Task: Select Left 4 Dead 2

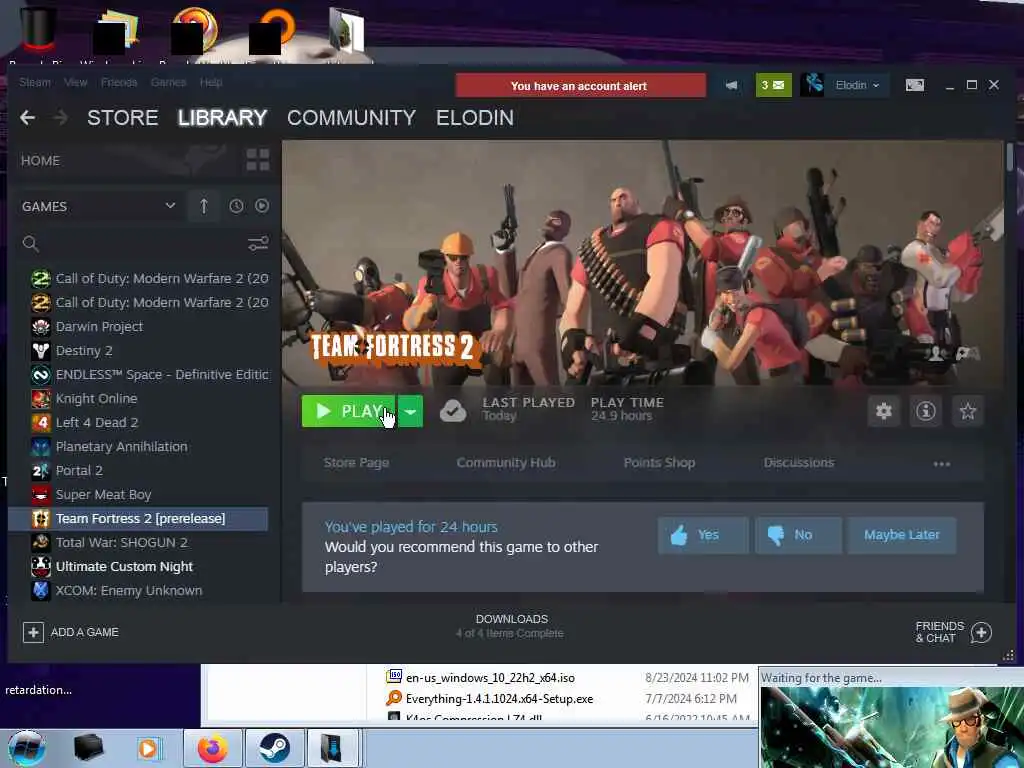Action: tap(139, 423)
